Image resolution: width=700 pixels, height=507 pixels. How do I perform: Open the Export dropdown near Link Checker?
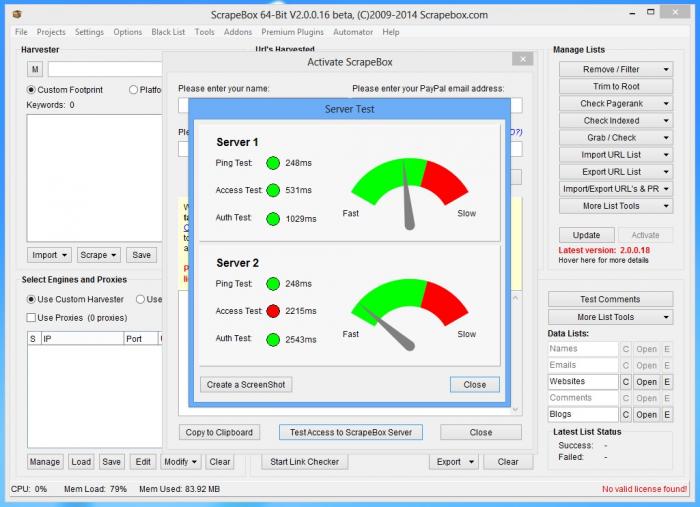point(454,462)
